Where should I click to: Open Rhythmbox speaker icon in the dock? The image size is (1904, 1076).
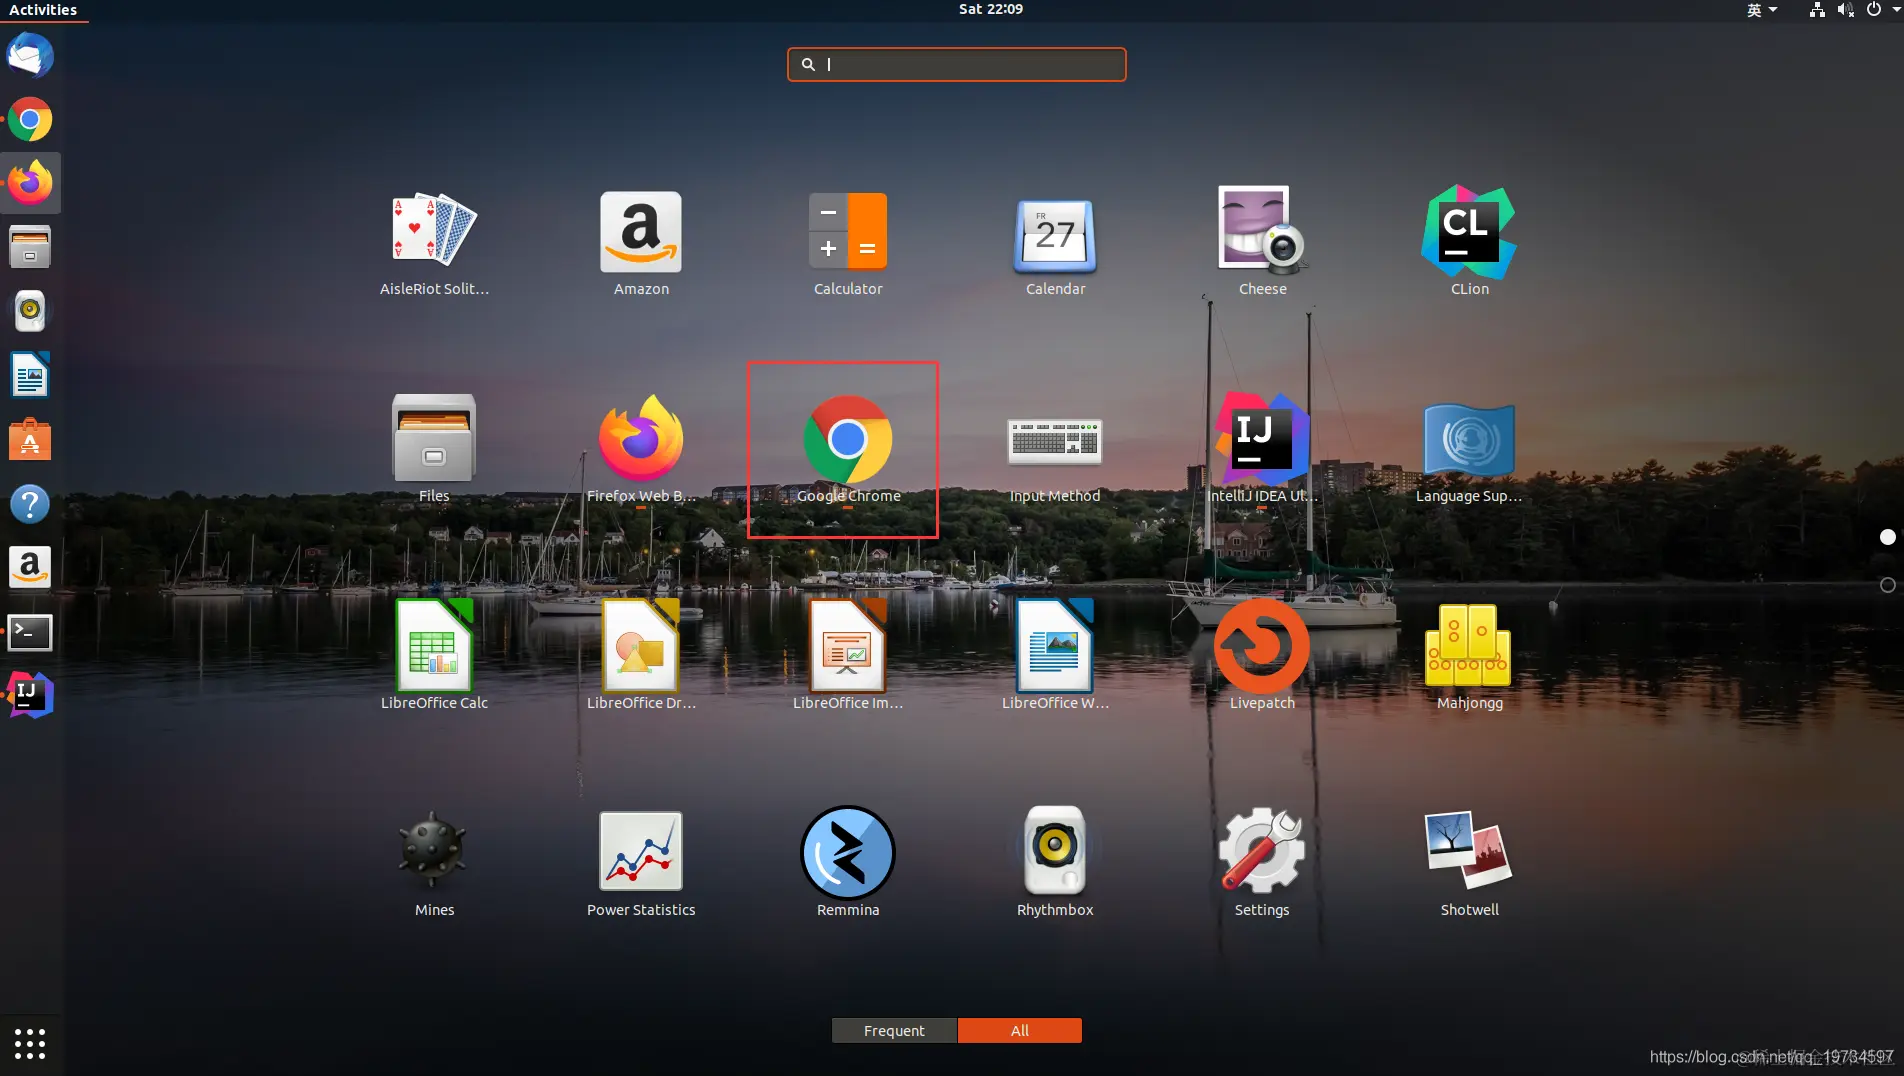(30, 311)
